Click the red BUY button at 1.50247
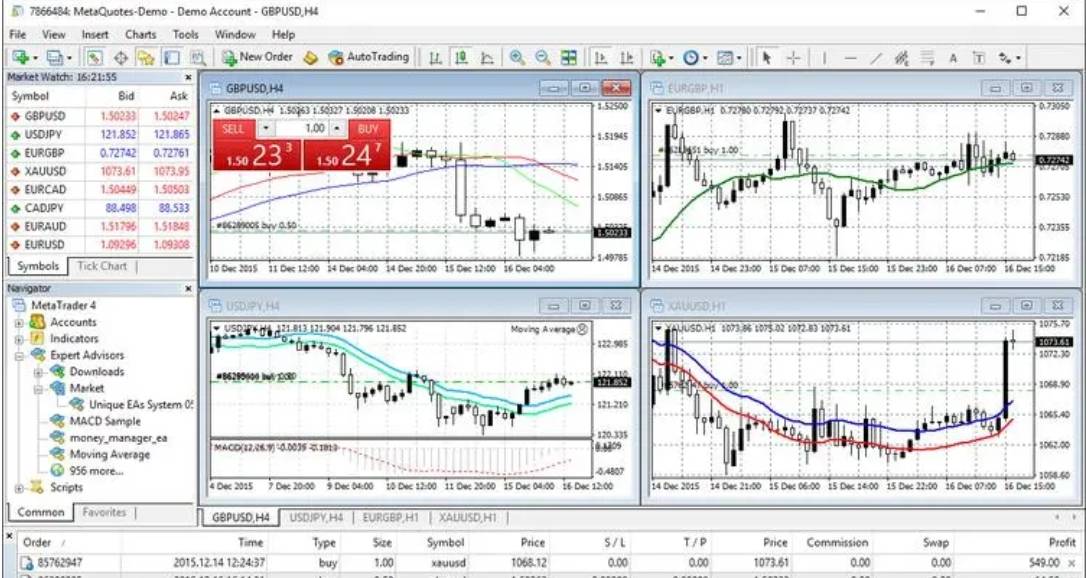 click(x=347, y=145)
